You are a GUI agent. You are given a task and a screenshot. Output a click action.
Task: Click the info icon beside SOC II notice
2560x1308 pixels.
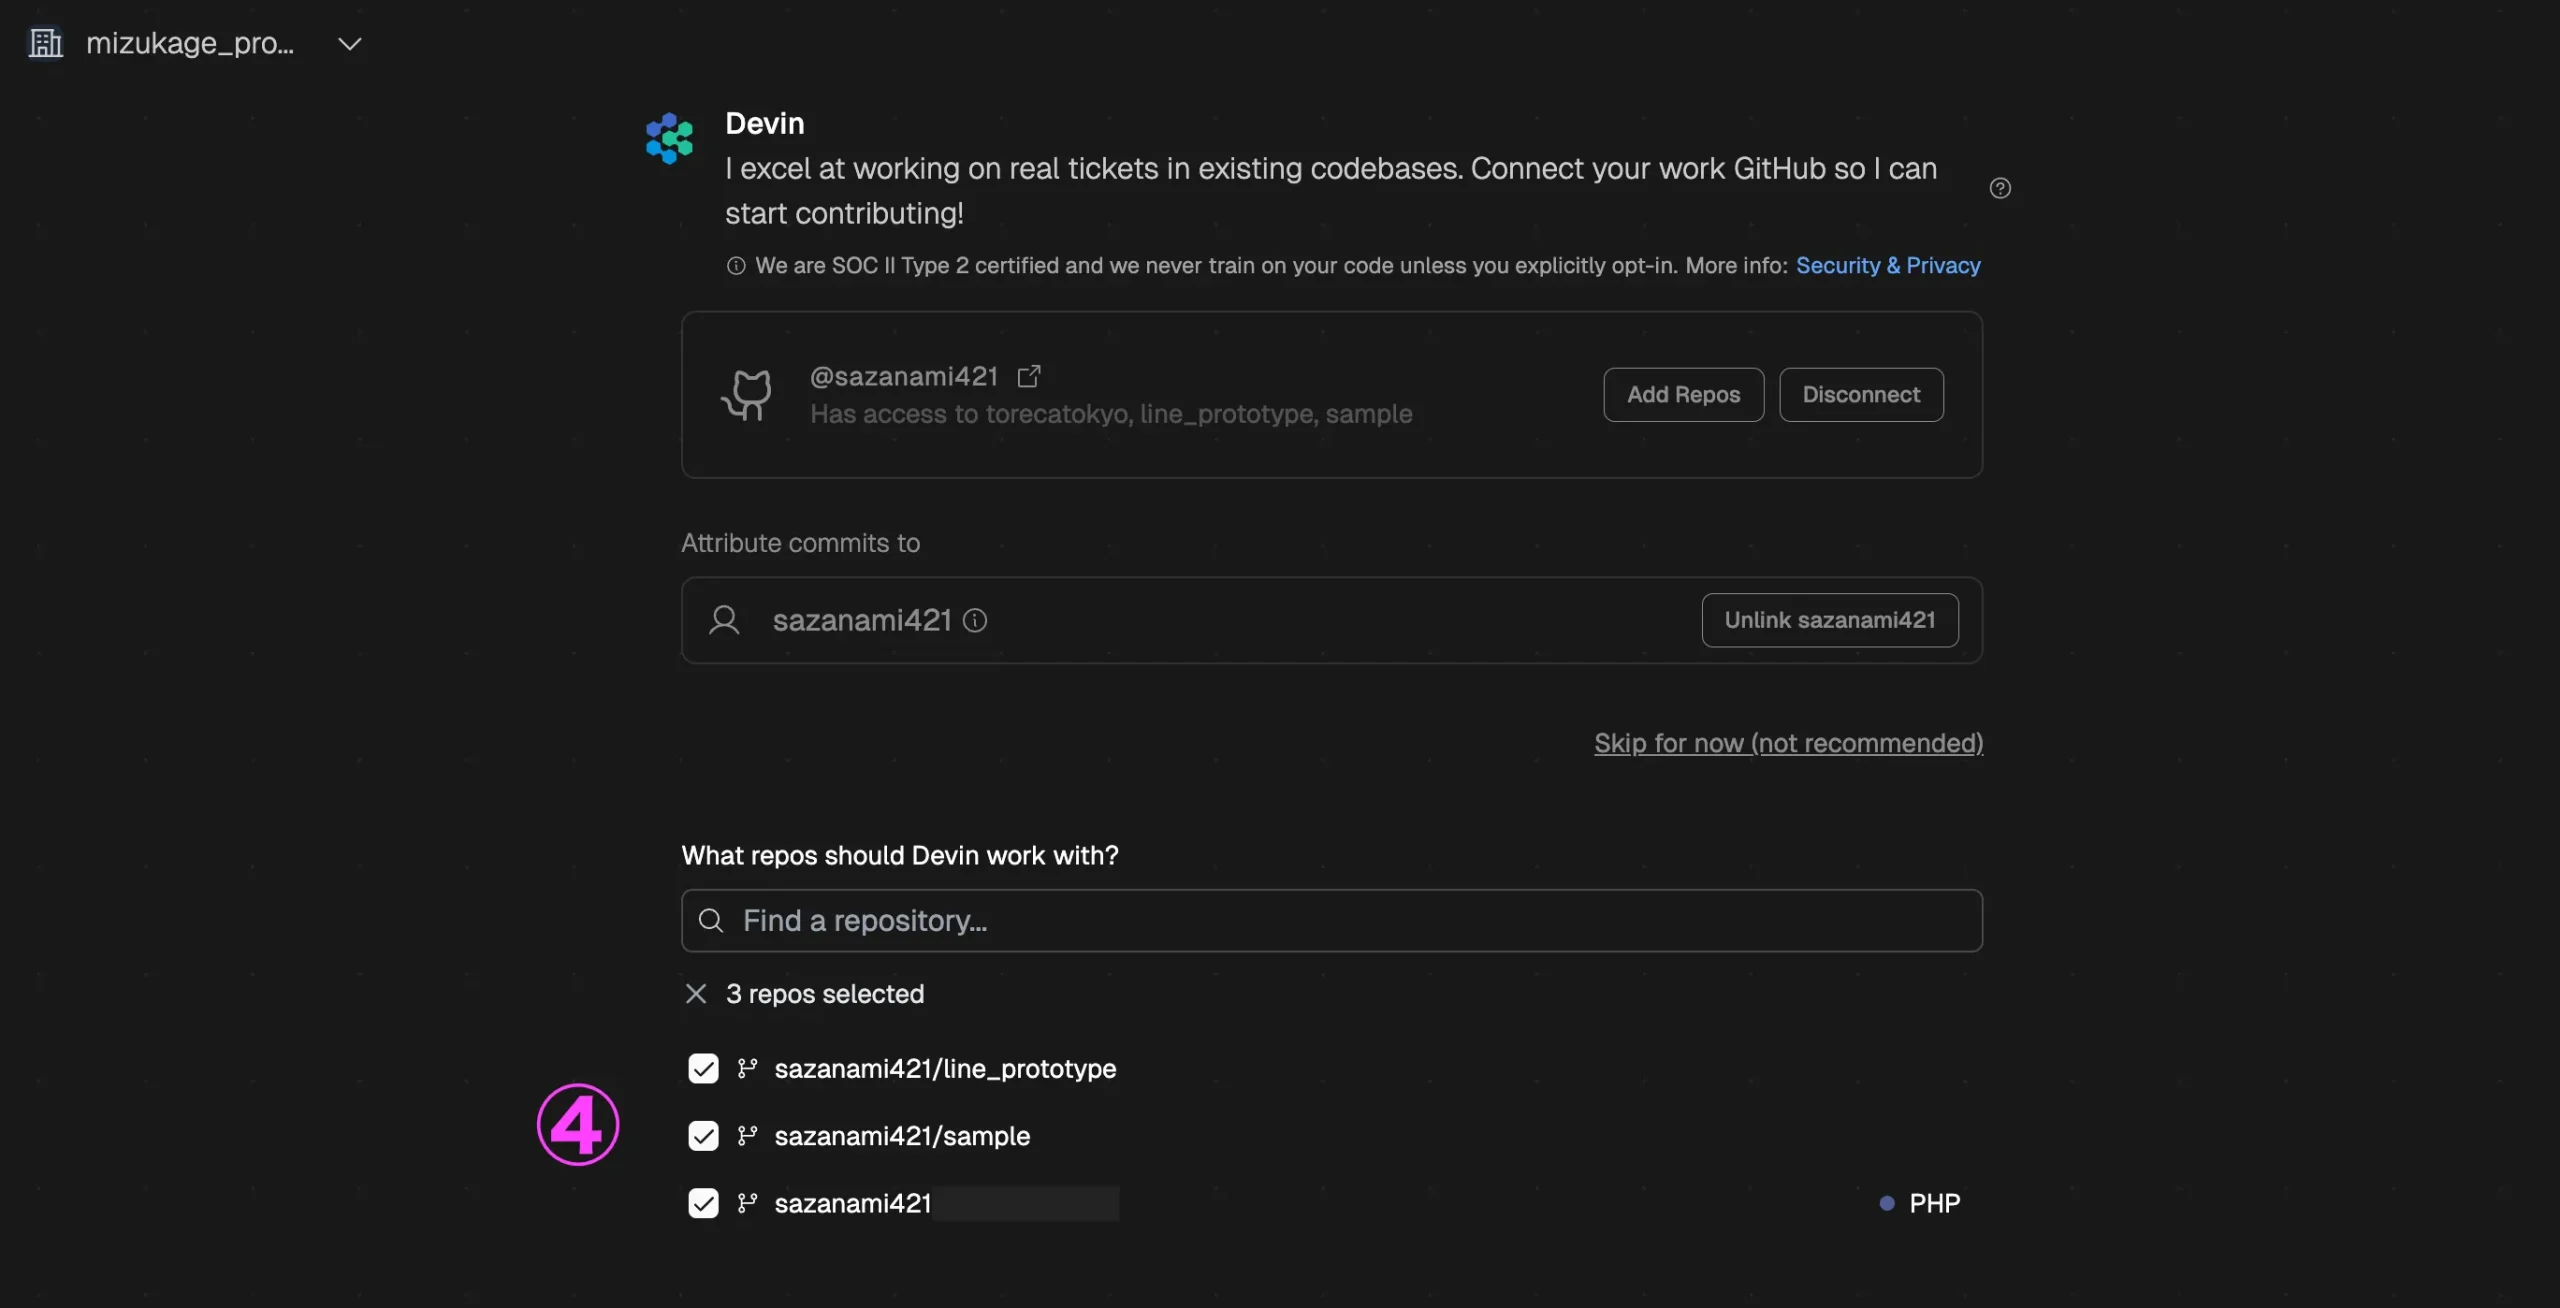click(736, 266)
